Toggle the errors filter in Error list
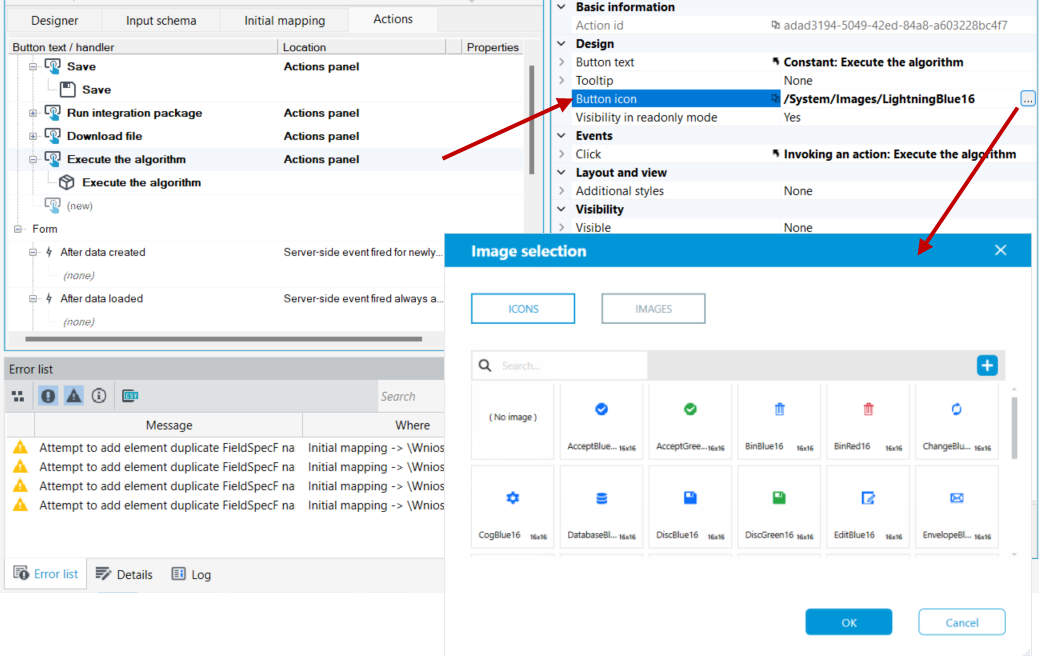The width and height of the screenshot is (1039, 656). coord(48,396)
